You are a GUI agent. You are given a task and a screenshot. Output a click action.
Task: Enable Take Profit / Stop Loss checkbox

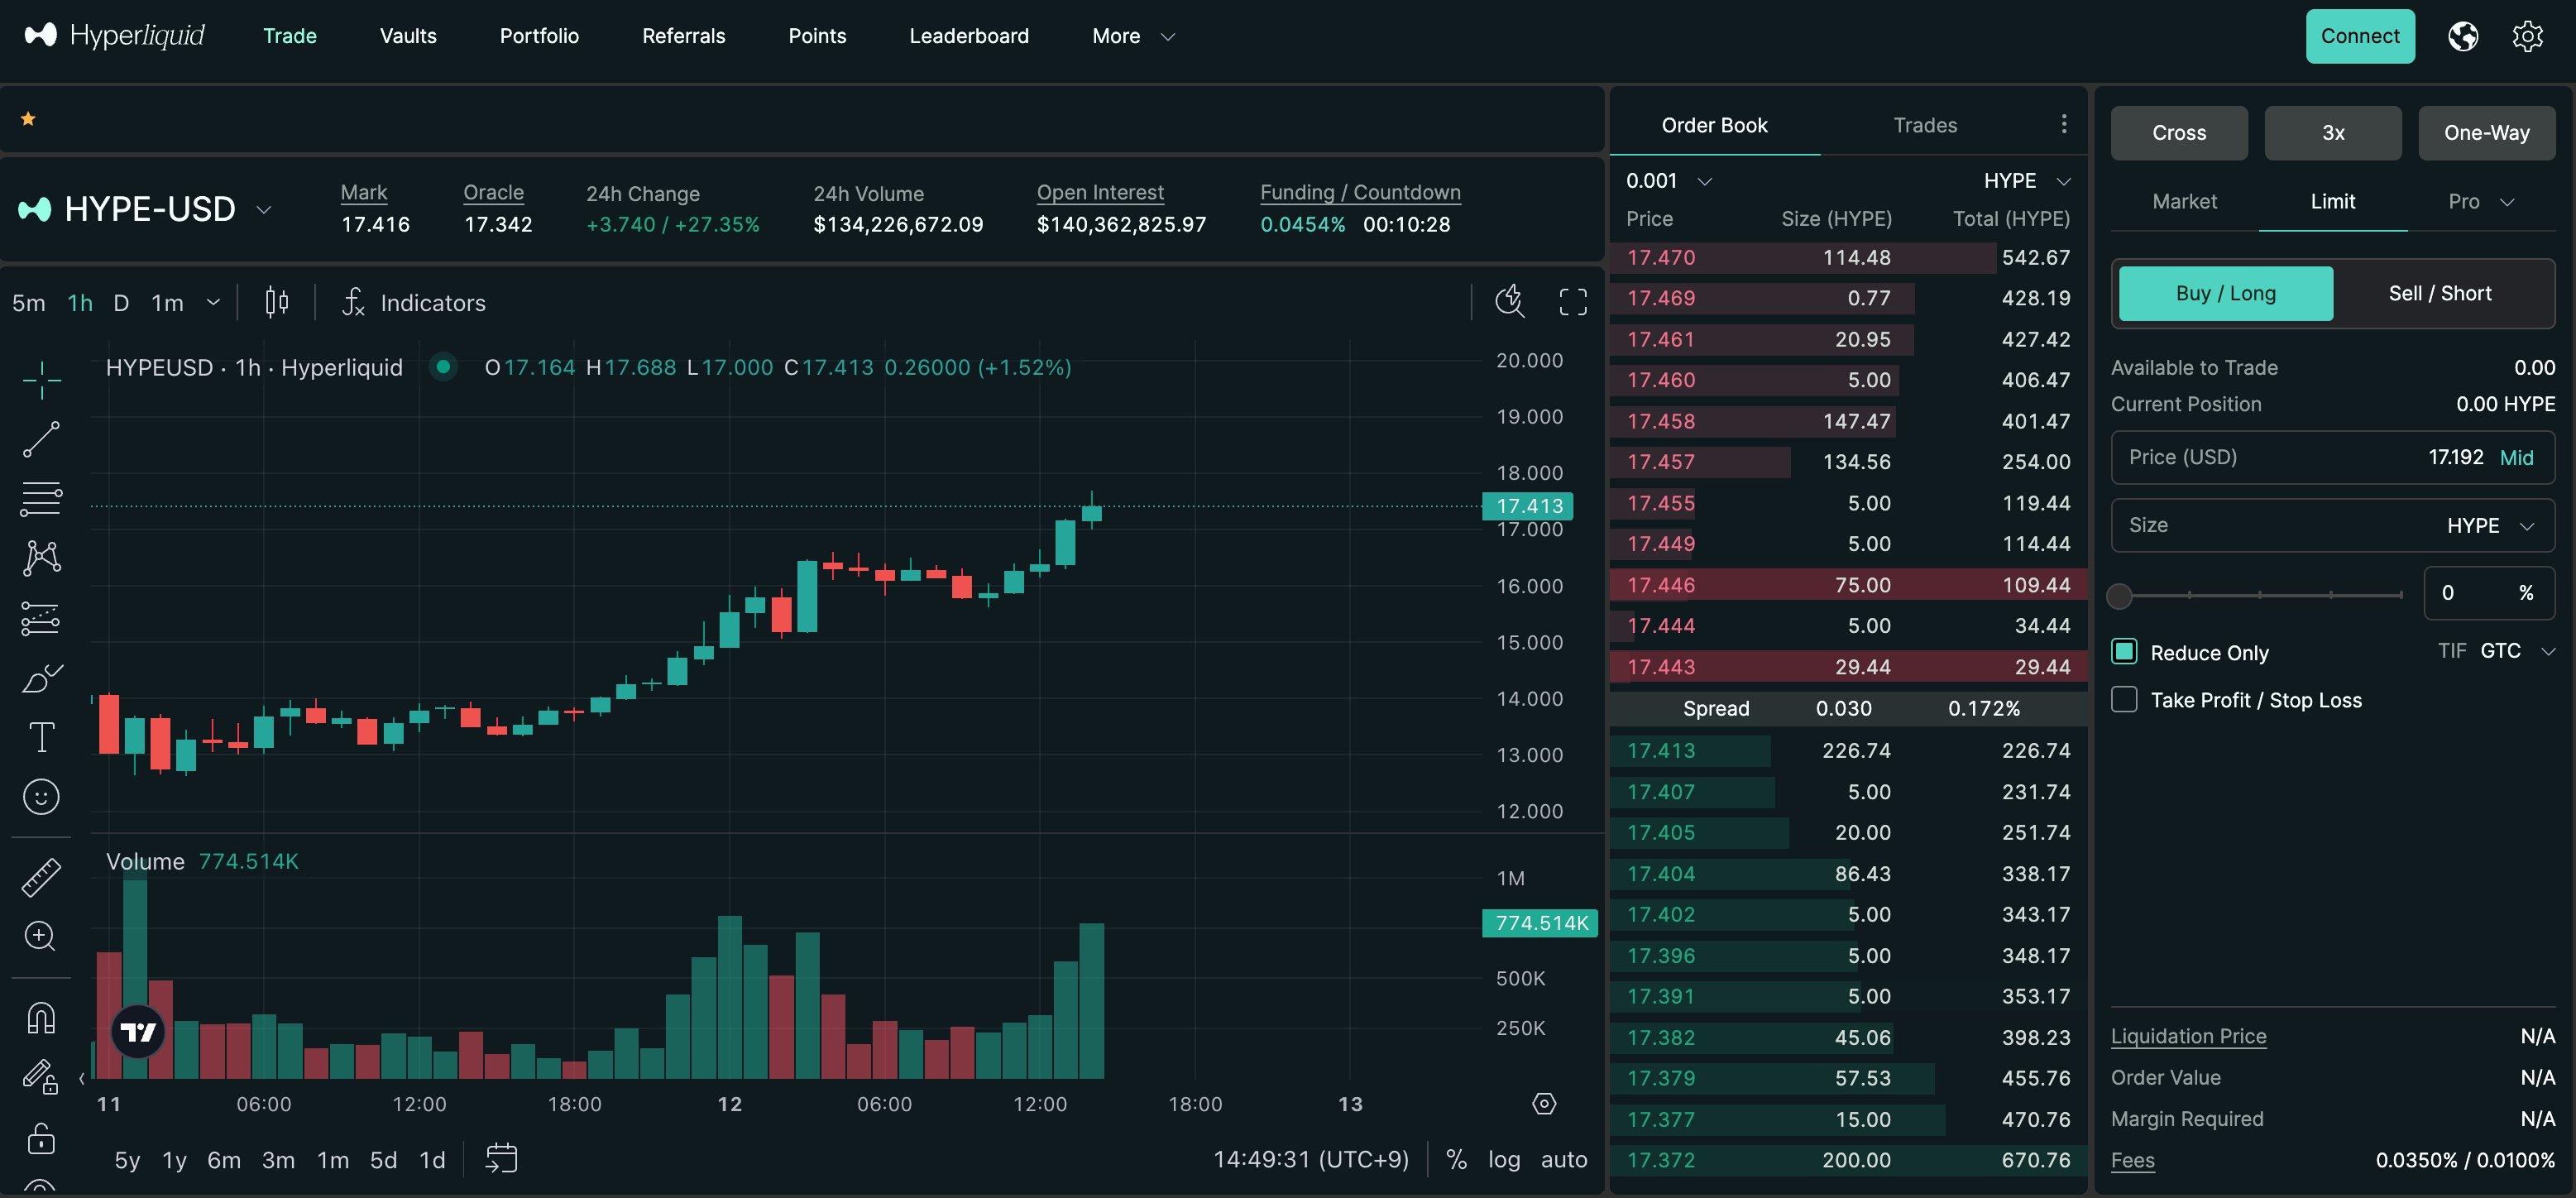[x=2124, y=699]
